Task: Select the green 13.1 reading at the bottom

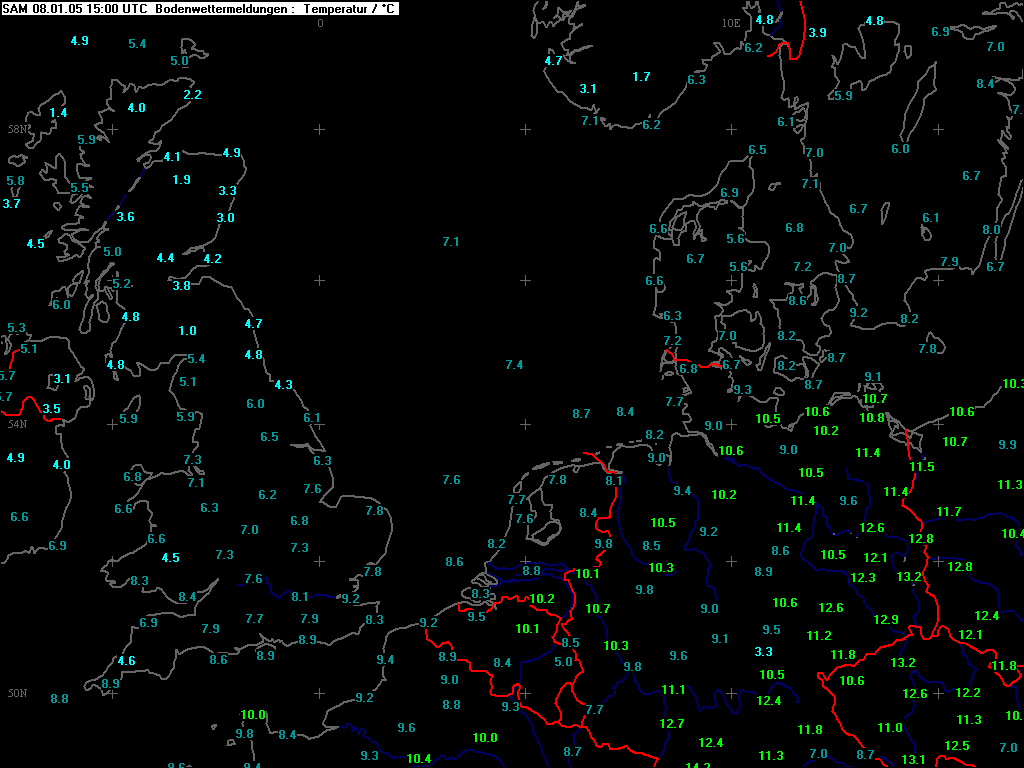Action: pos(913,759)
